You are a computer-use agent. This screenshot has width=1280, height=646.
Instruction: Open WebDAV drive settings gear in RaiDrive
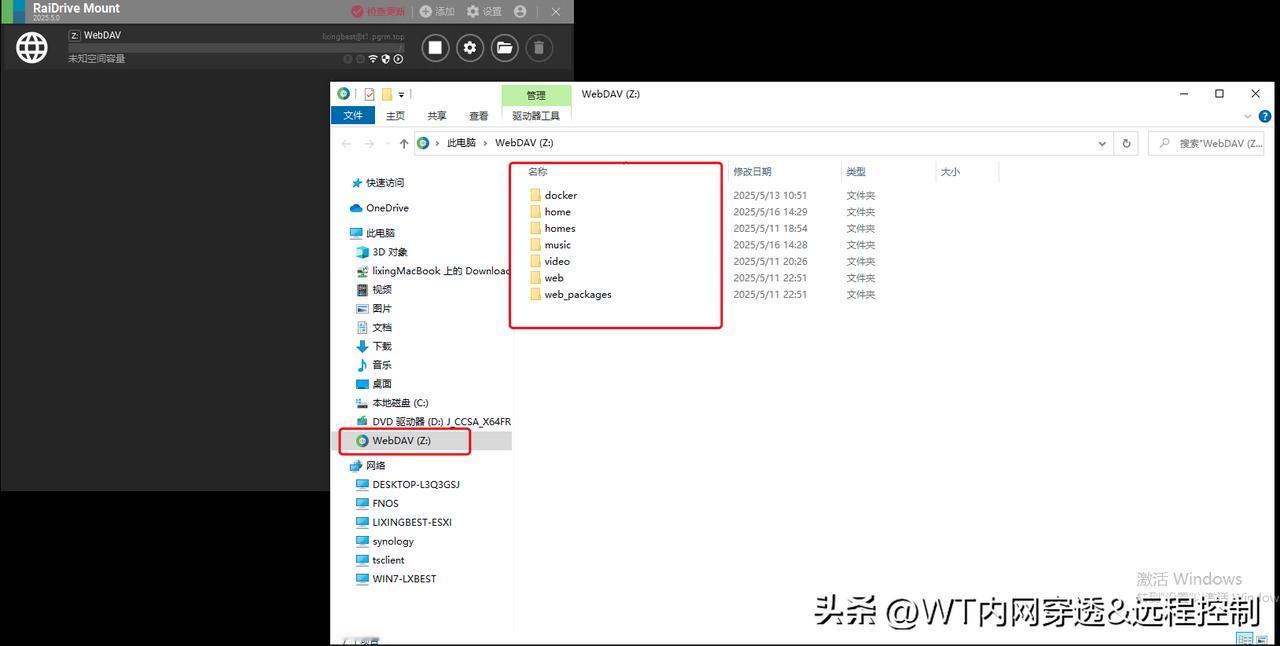(470, 47)
